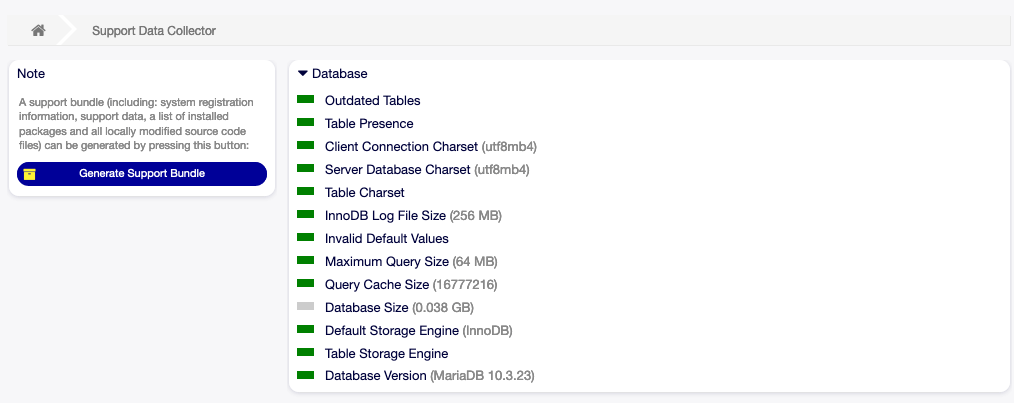Click the Database section heading text
The image size is (1014, 403).
tap(339, 74)
